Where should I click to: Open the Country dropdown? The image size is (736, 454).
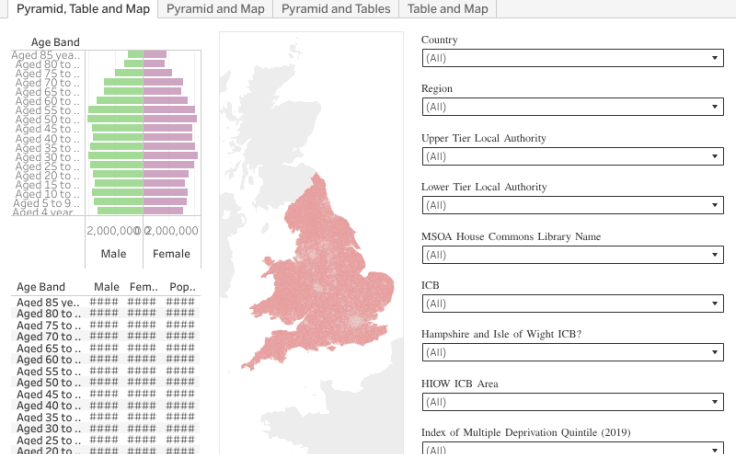(x=571, y=58)
